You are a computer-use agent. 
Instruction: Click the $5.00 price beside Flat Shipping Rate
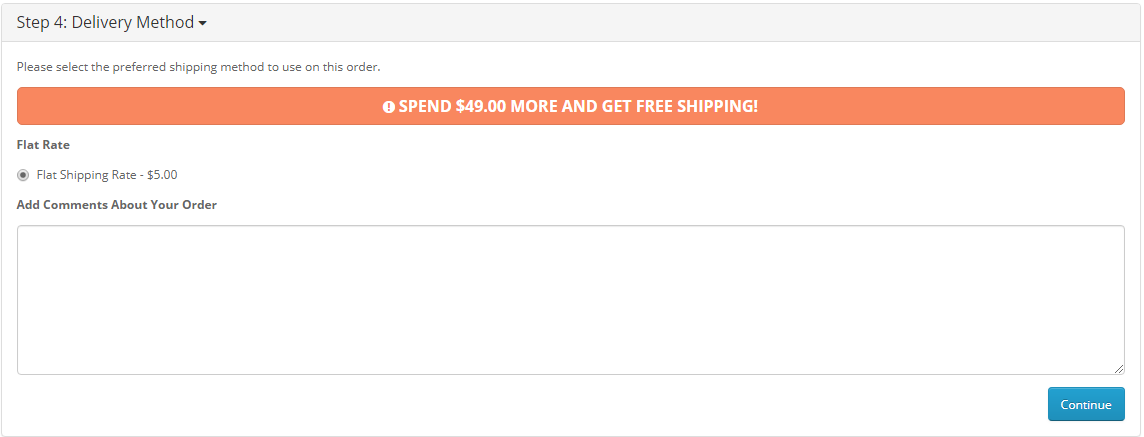162,175
